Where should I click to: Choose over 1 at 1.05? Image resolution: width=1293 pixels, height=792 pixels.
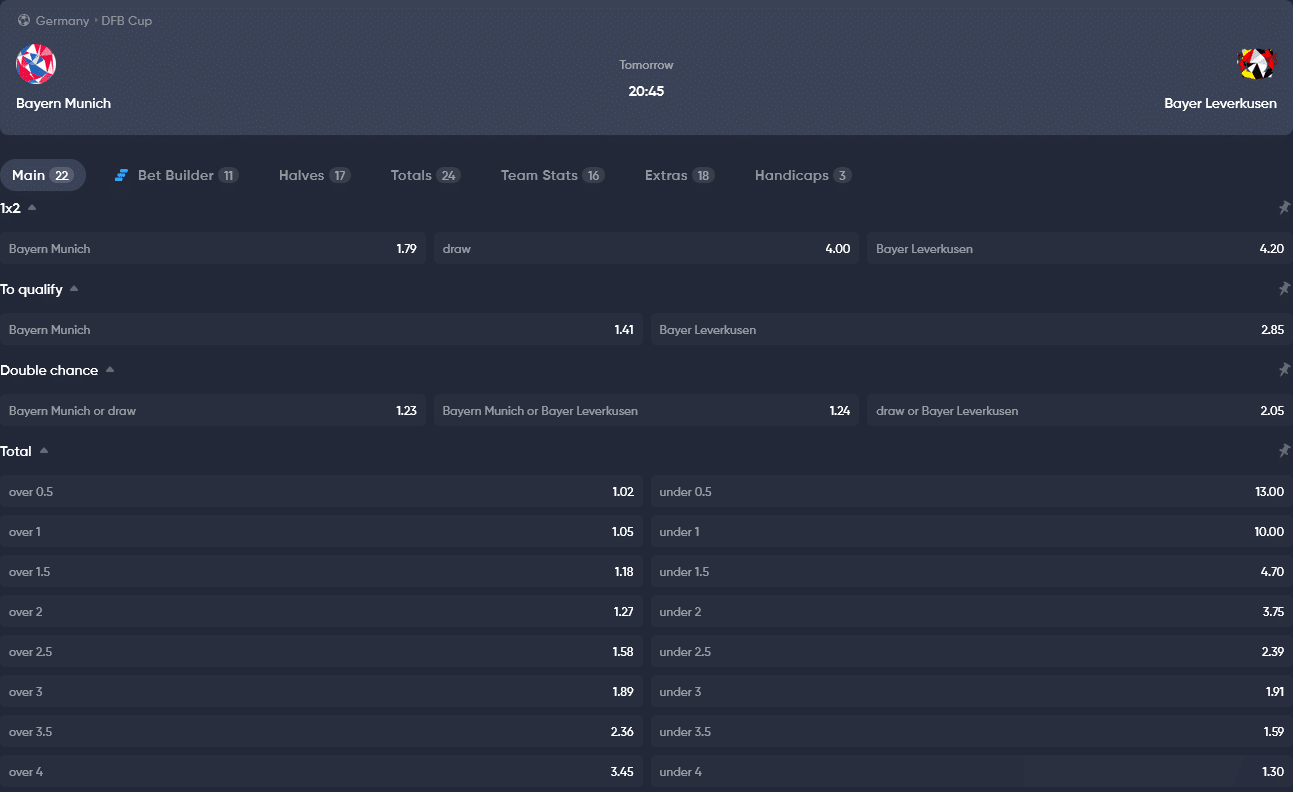point(321,531)
